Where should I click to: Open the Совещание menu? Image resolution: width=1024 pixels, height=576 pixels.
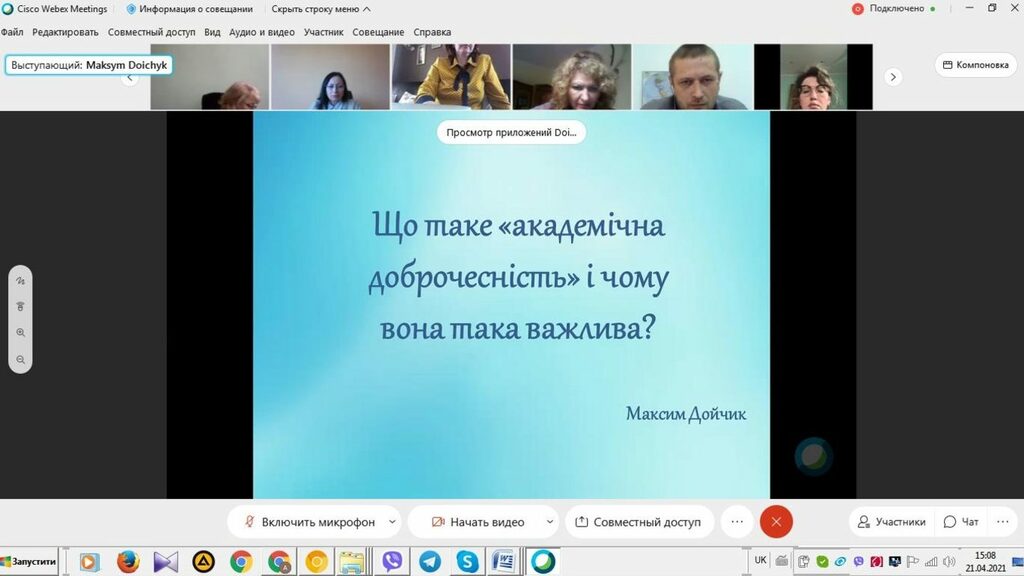379,32
